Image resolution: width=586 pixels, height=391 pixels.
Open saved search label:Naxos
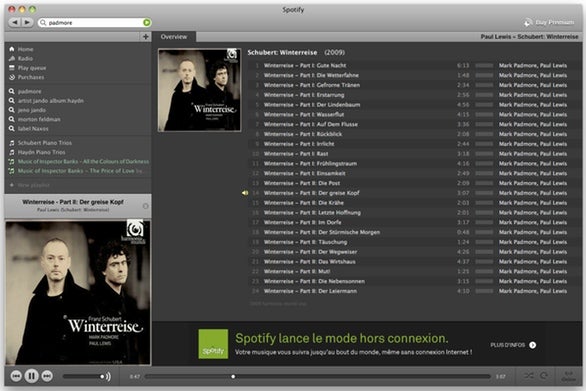coord(33,129)
